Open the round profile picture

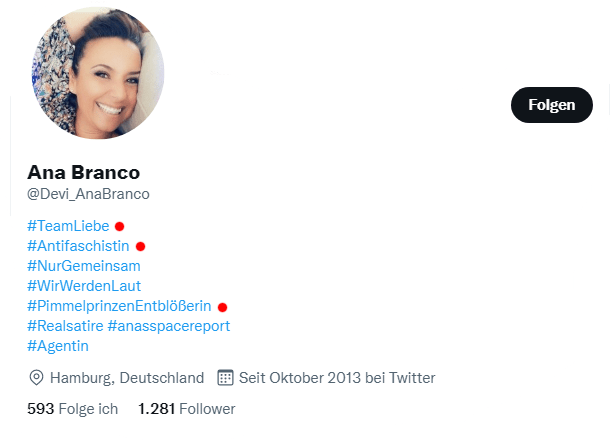click(x=98, y=73)
